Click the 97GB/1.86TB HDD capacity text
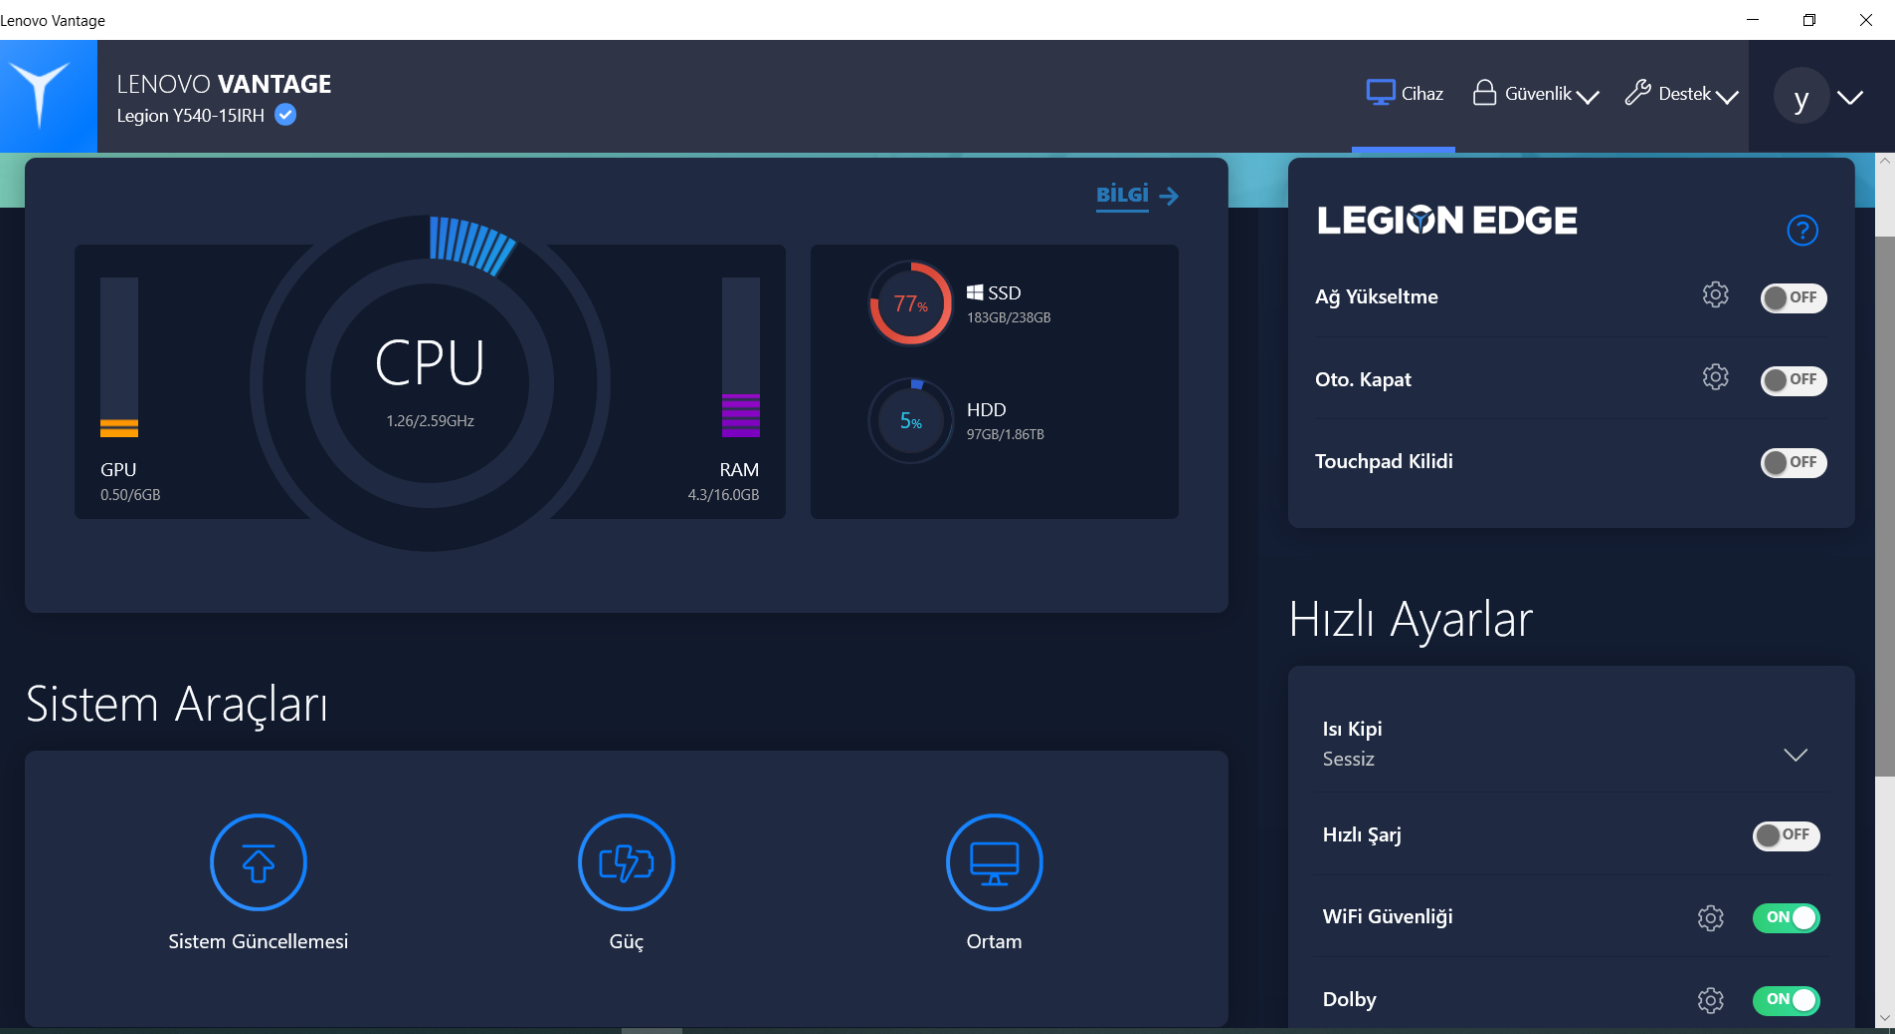Image resolution: width=1895 pixels, height=1034 pixels. click(x=1005, y=435)
